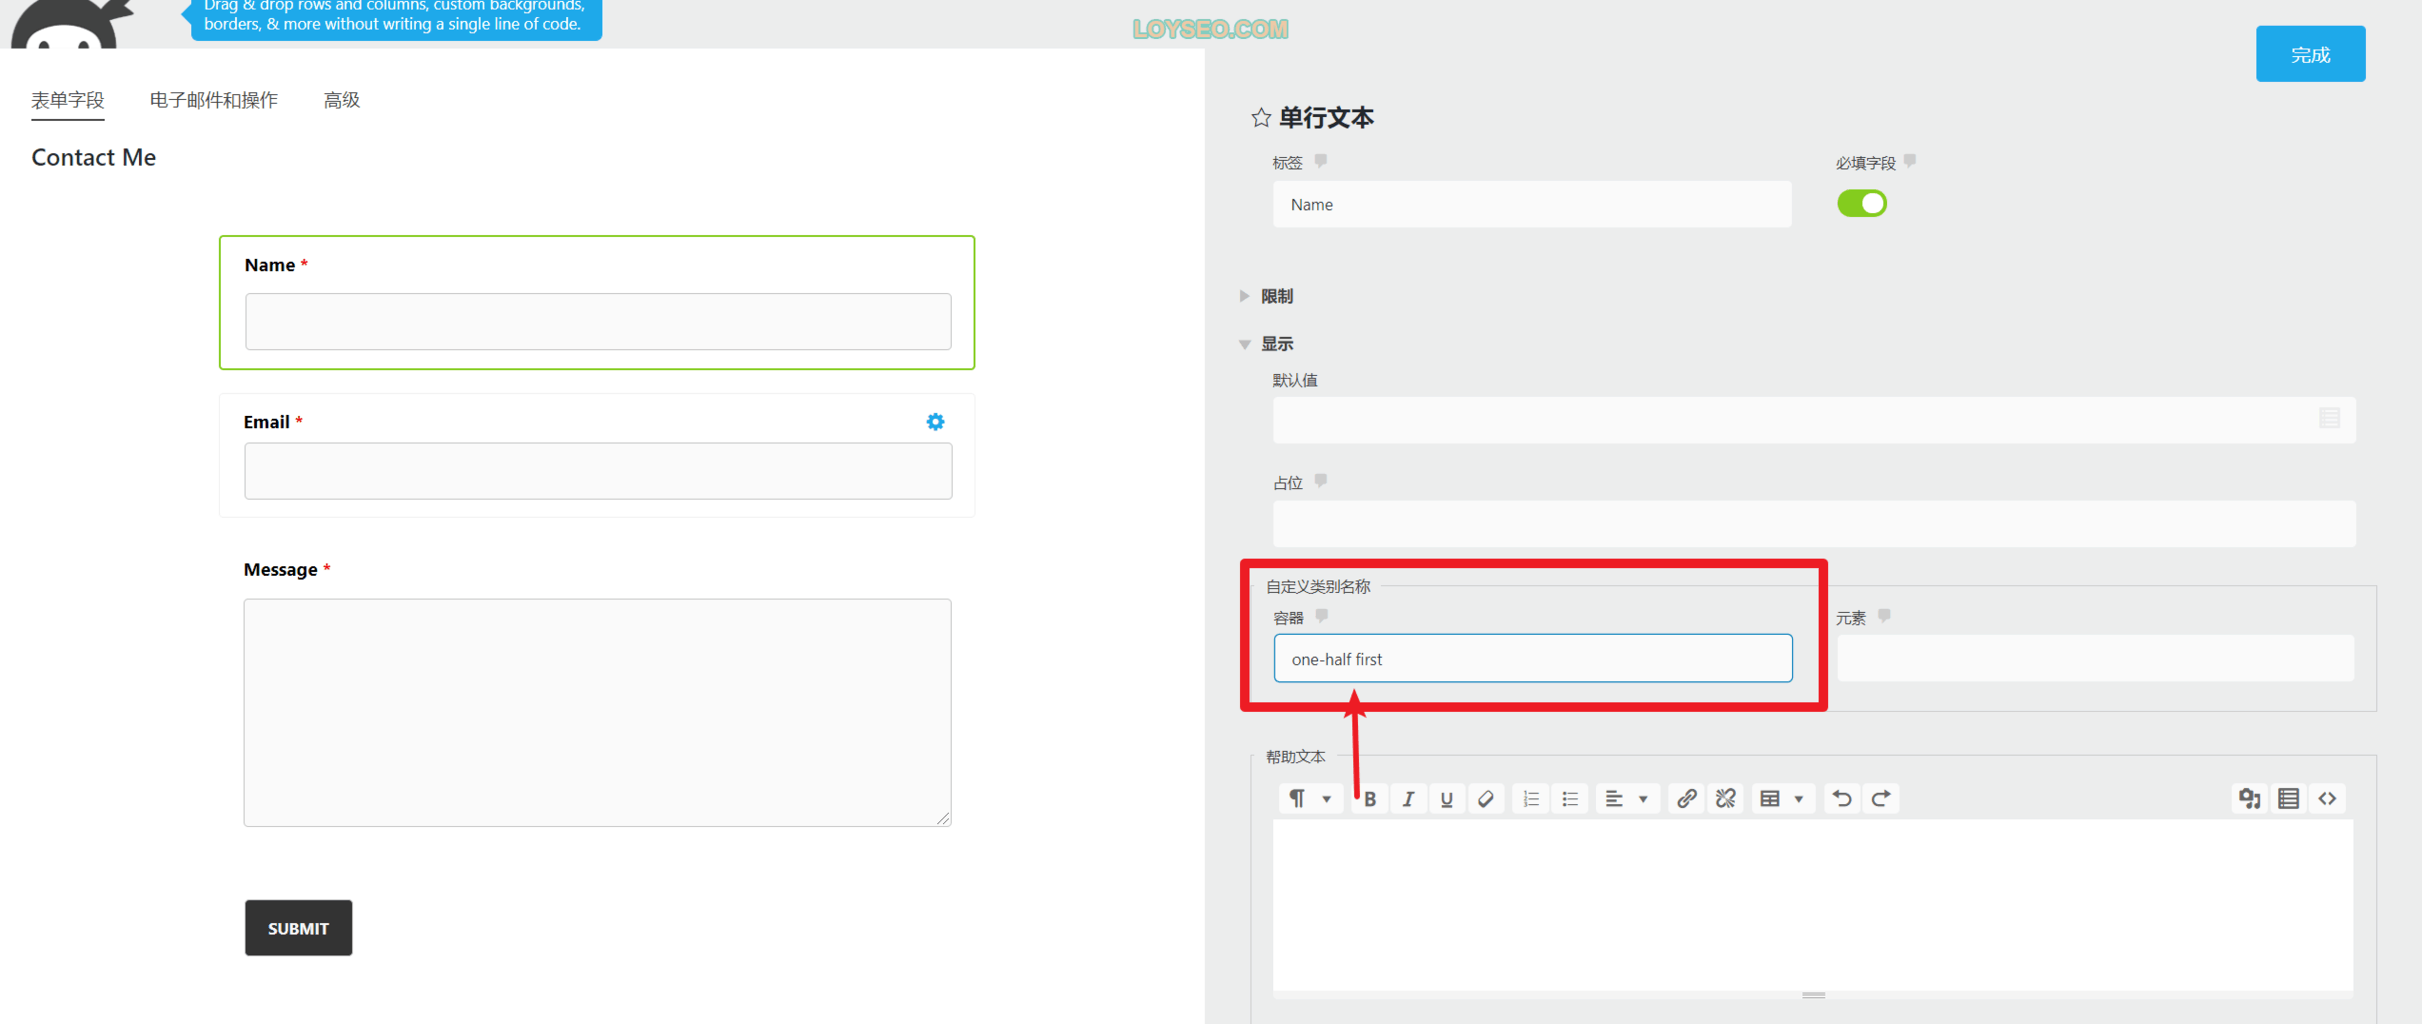Click the 默认值 input field
The width and height of the screenshot is (2422, 1024).
tap(1814, 419)
